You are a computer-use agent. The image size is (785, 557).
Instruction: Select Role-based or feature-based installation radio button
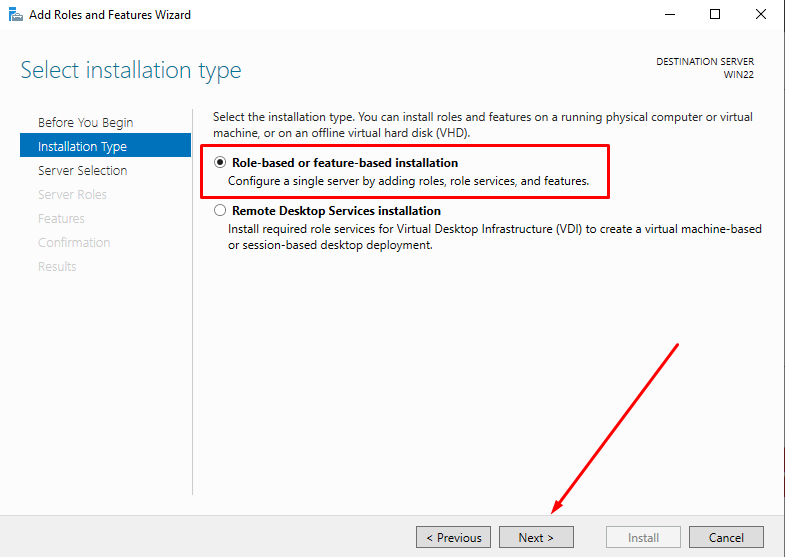click(220, 163)
